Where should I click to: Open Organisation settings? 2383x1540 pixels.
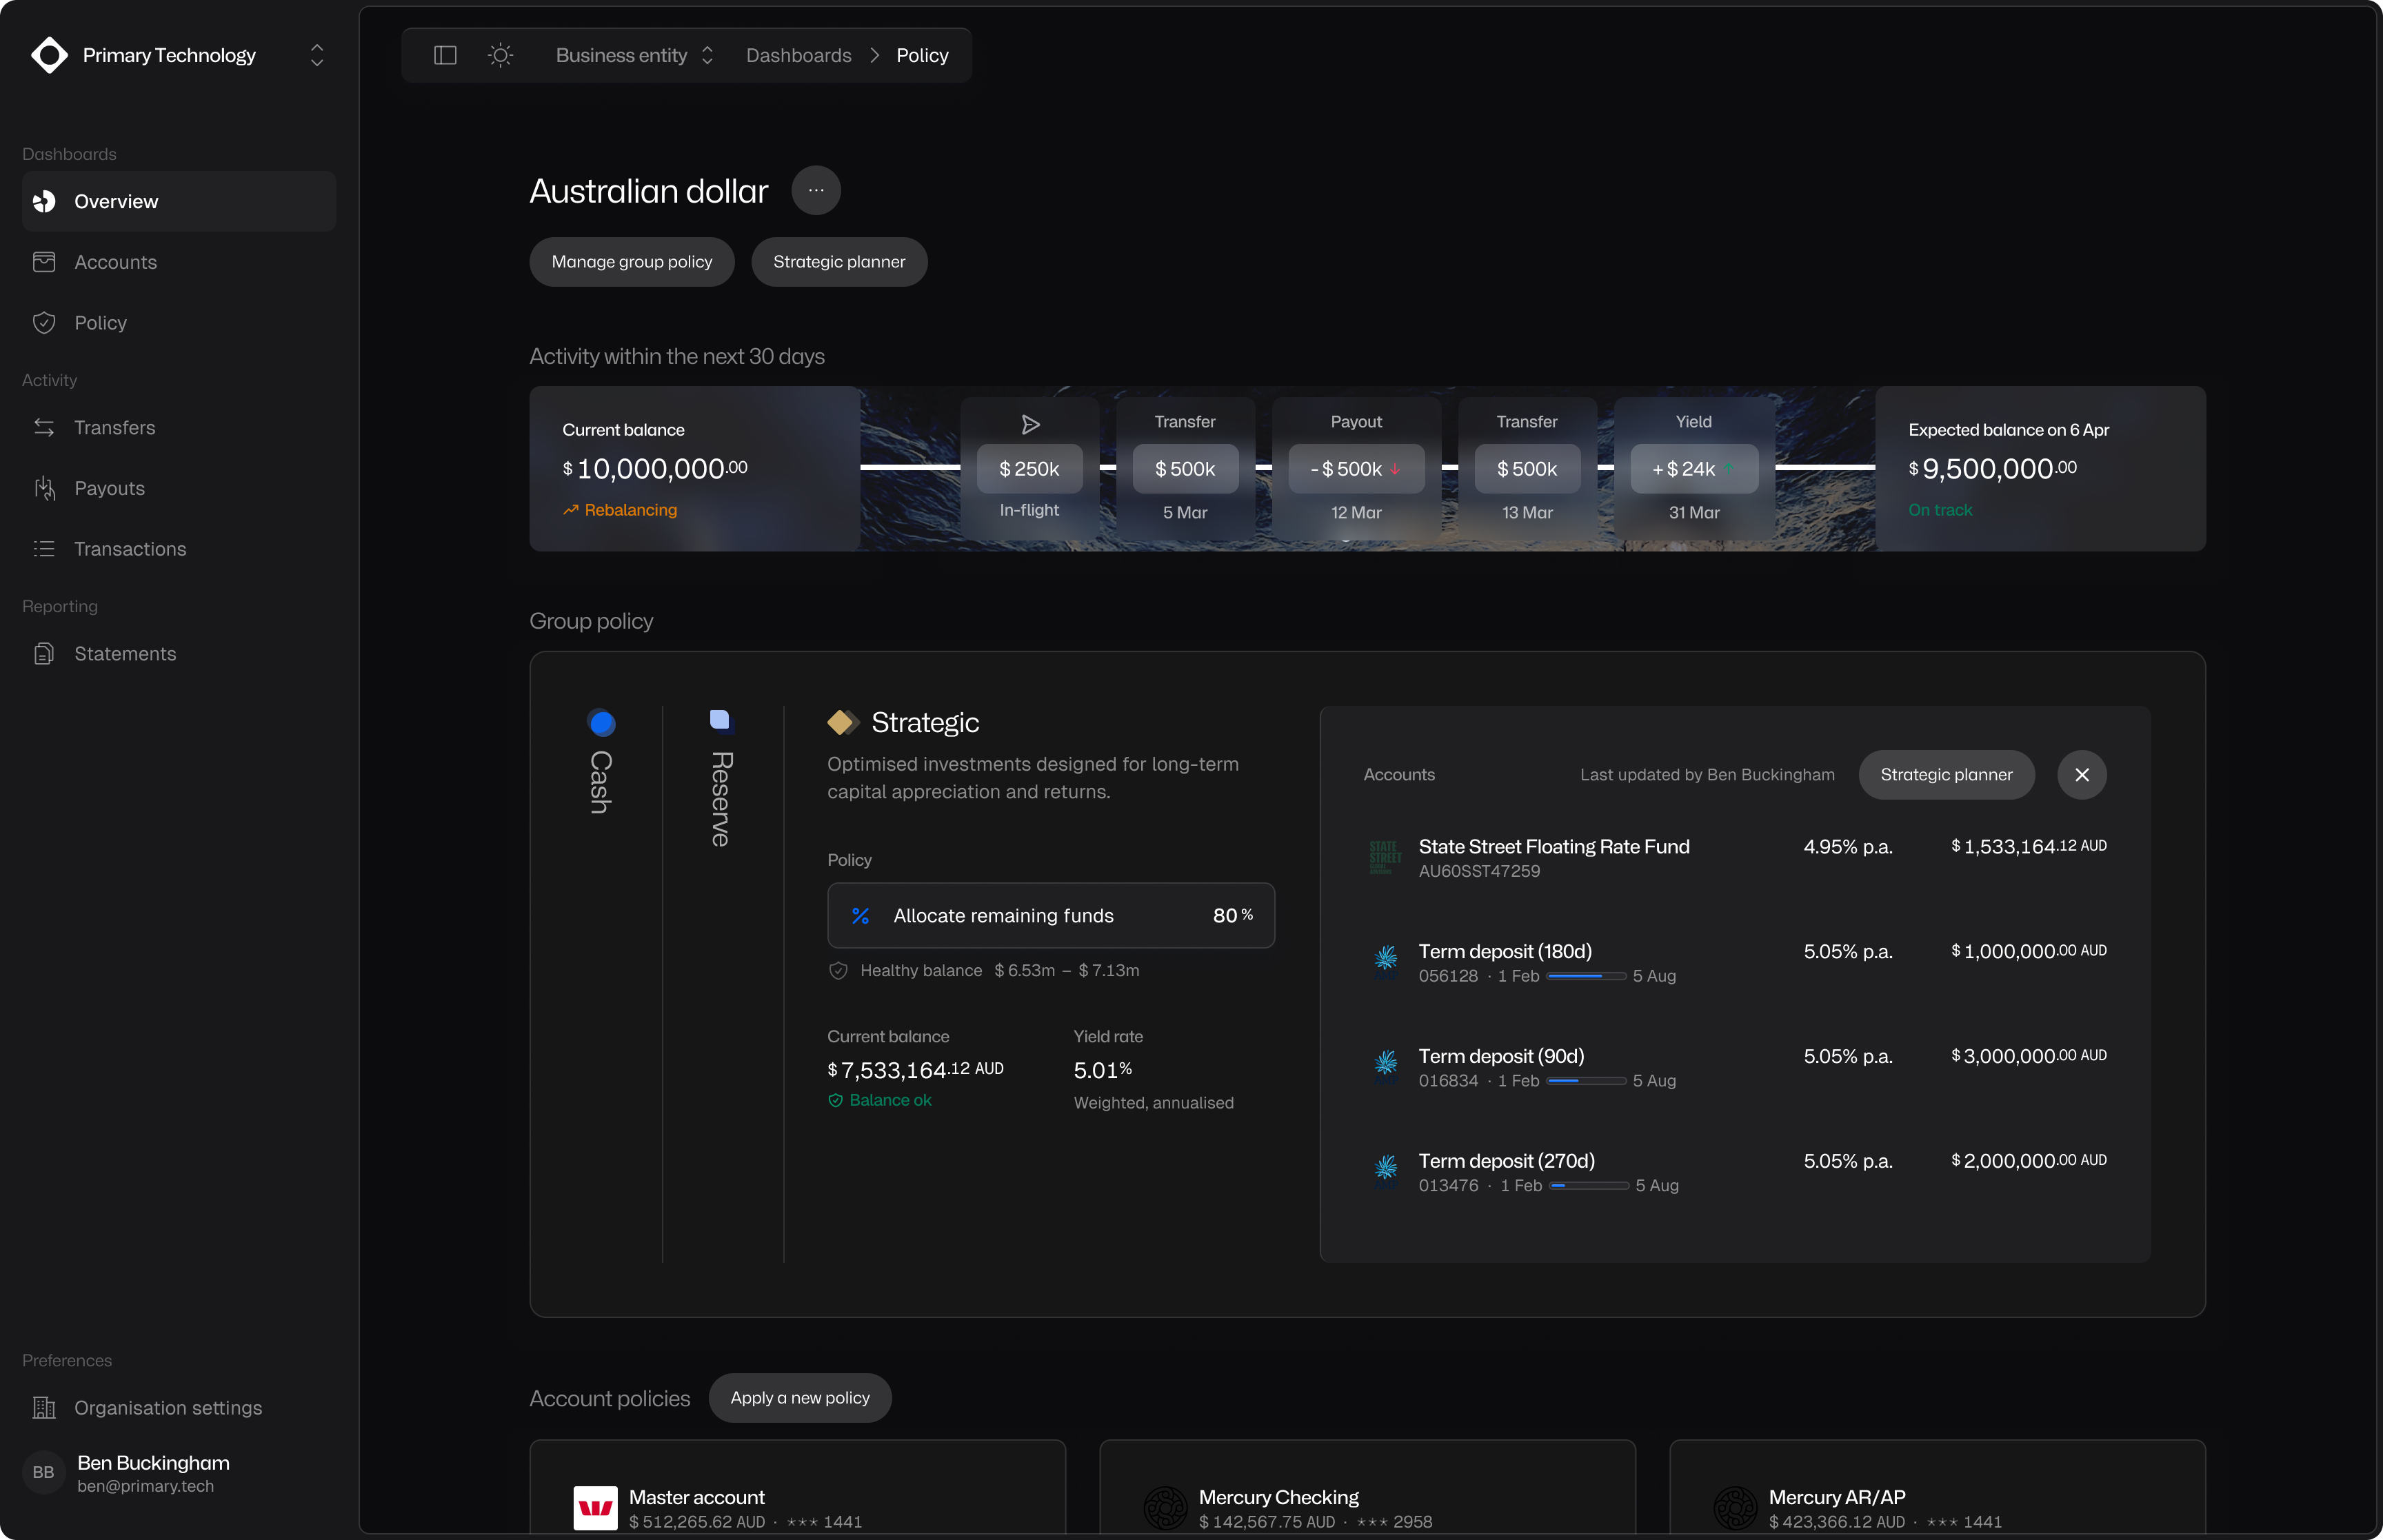point(168,1408)
